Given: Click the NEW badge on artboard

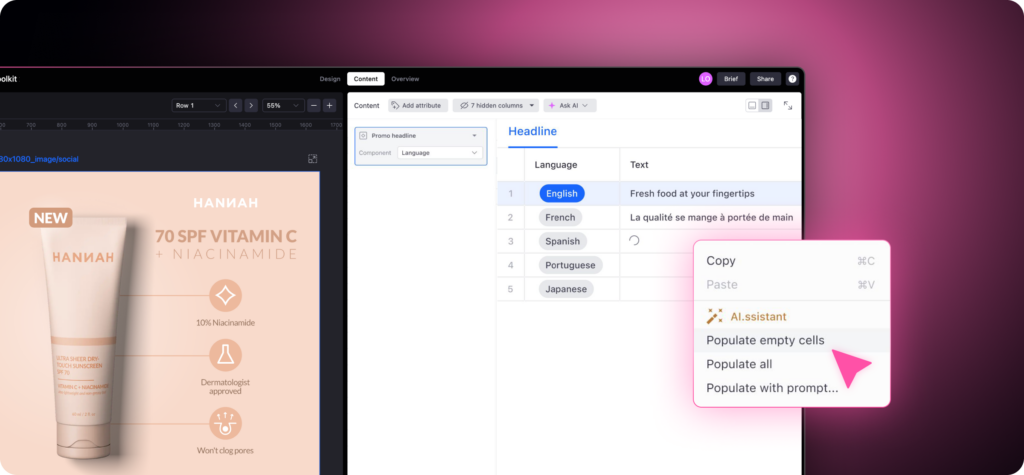Looking at the screenshot, I should pos(50,218).
